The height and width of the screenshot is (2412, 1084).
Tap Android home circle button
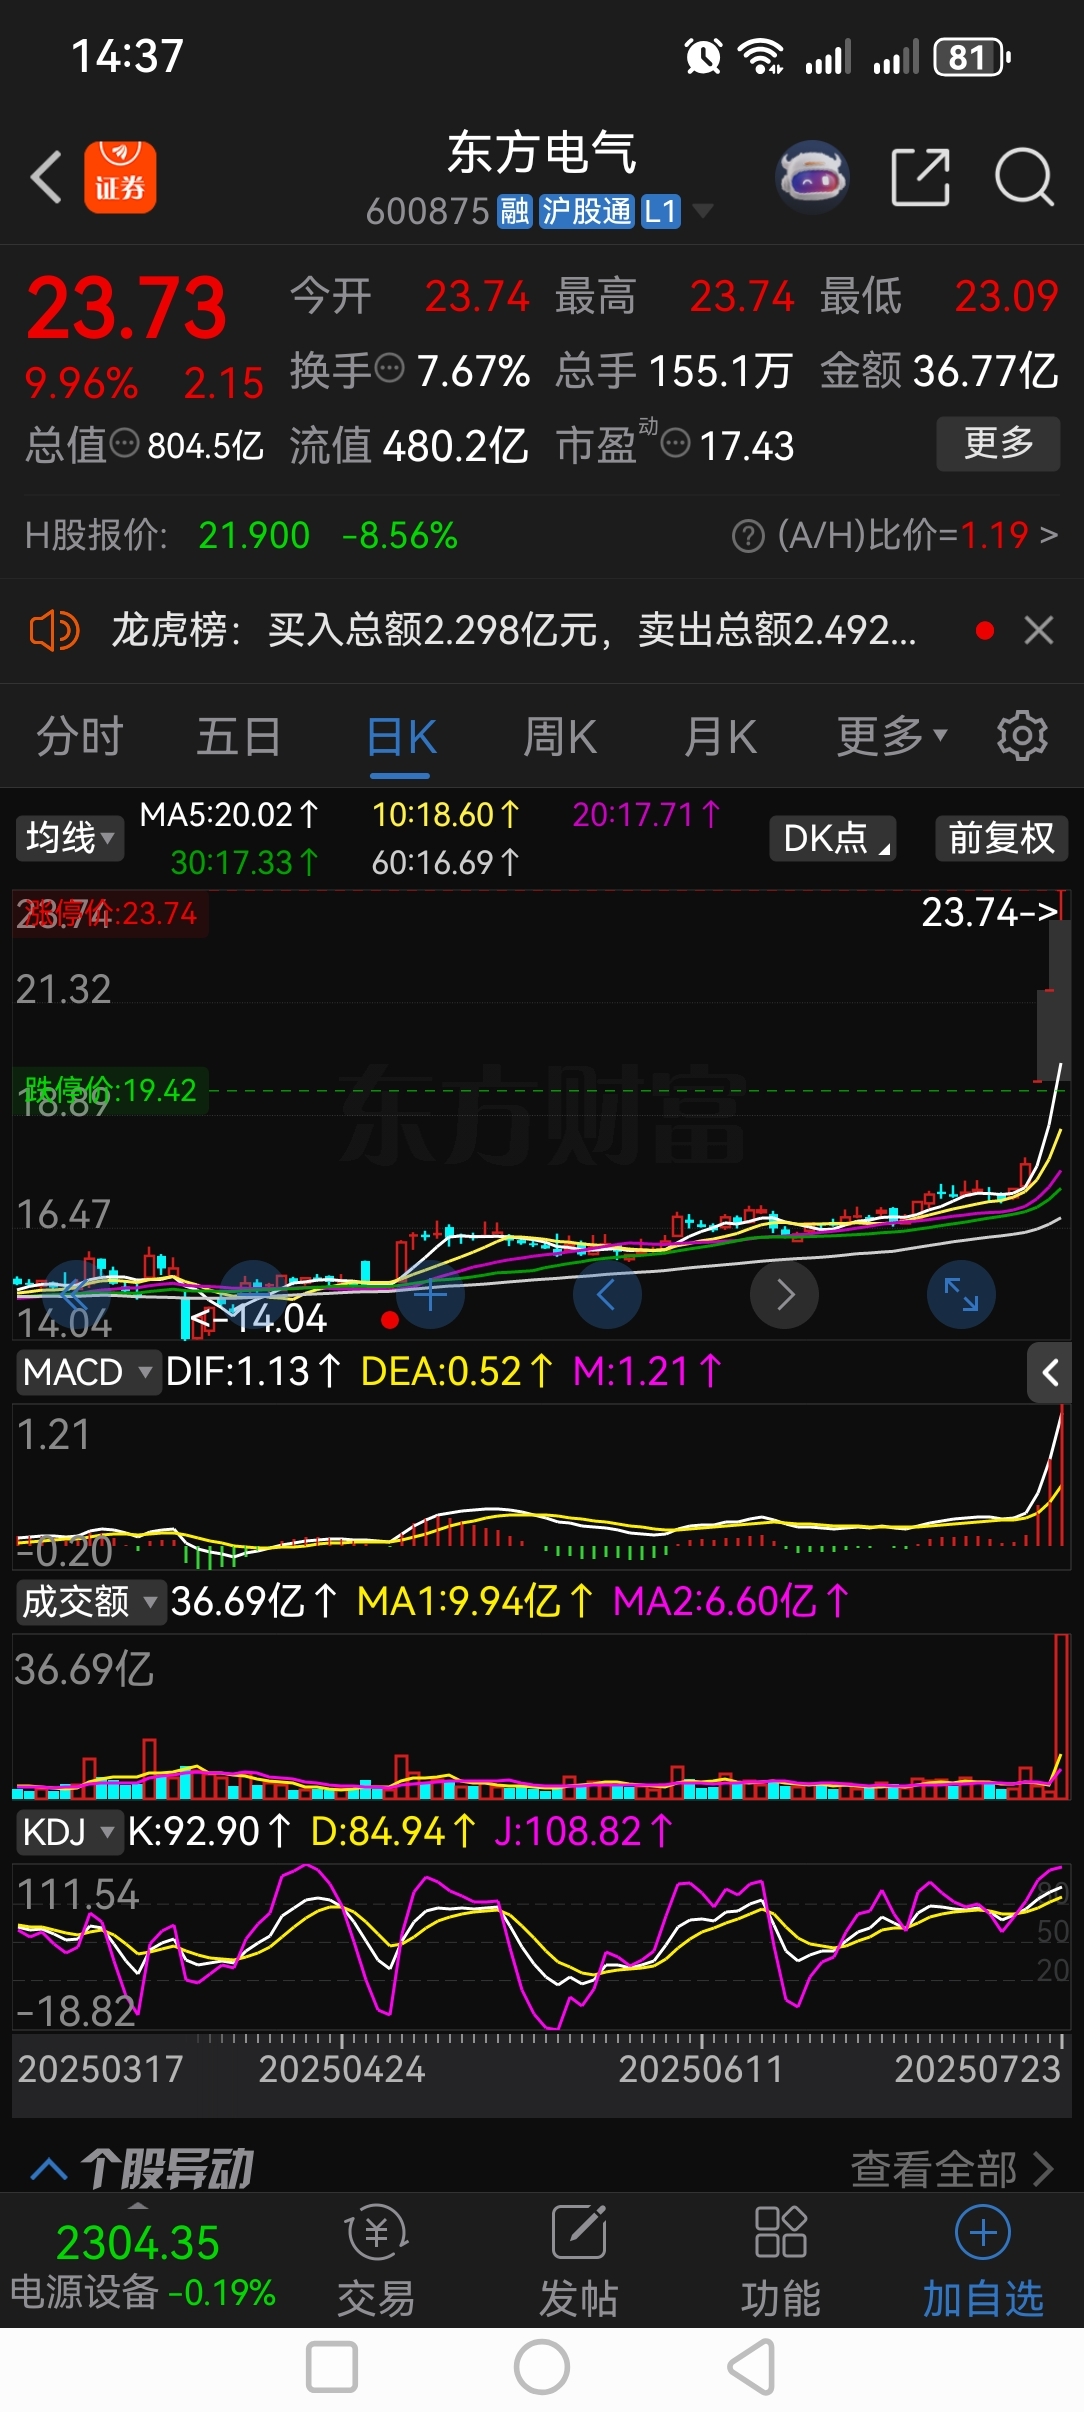tap(542, 2367)
